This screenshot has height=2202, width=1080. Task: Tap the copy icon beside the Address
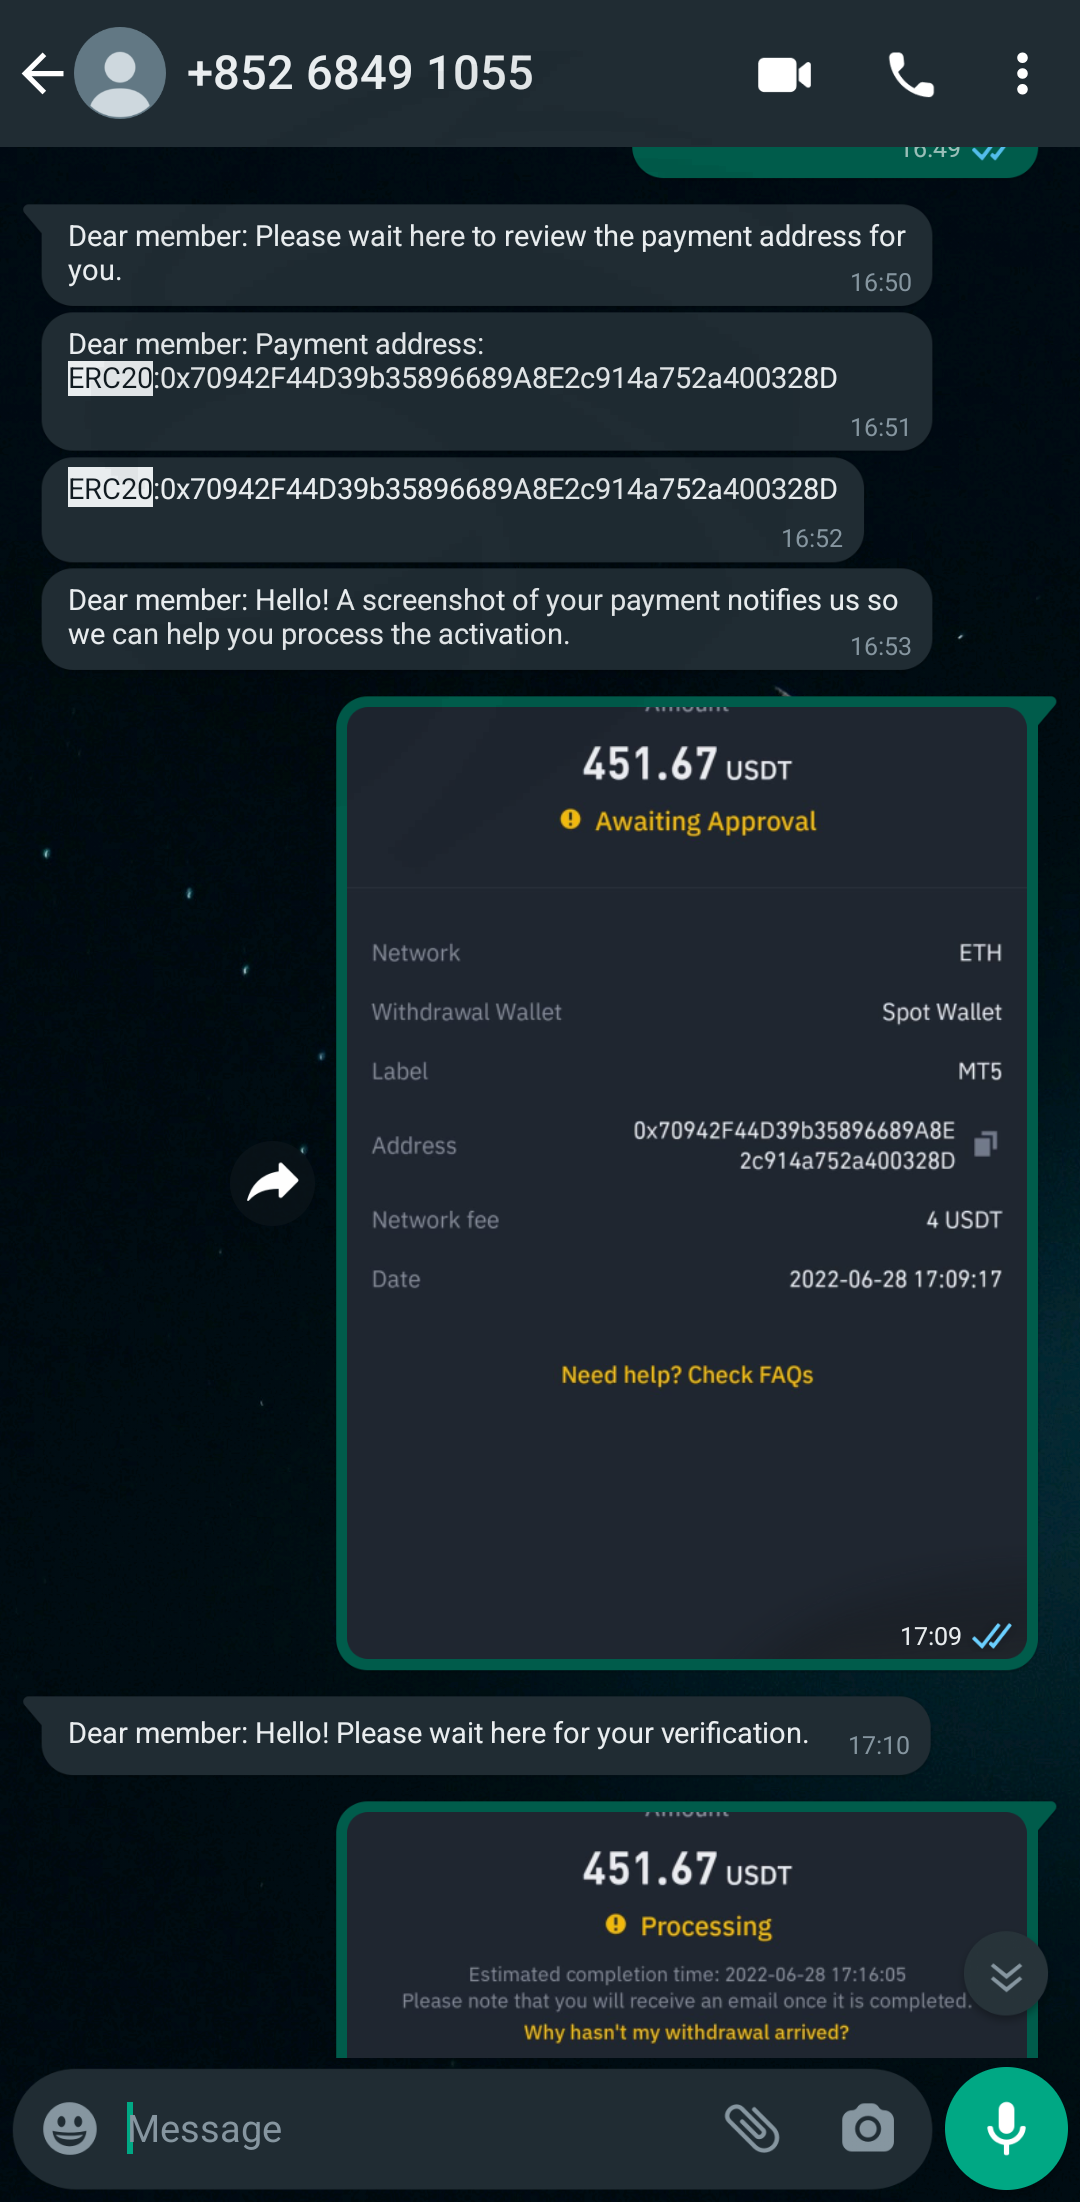pyautogui.click(x=985, y=1144)
